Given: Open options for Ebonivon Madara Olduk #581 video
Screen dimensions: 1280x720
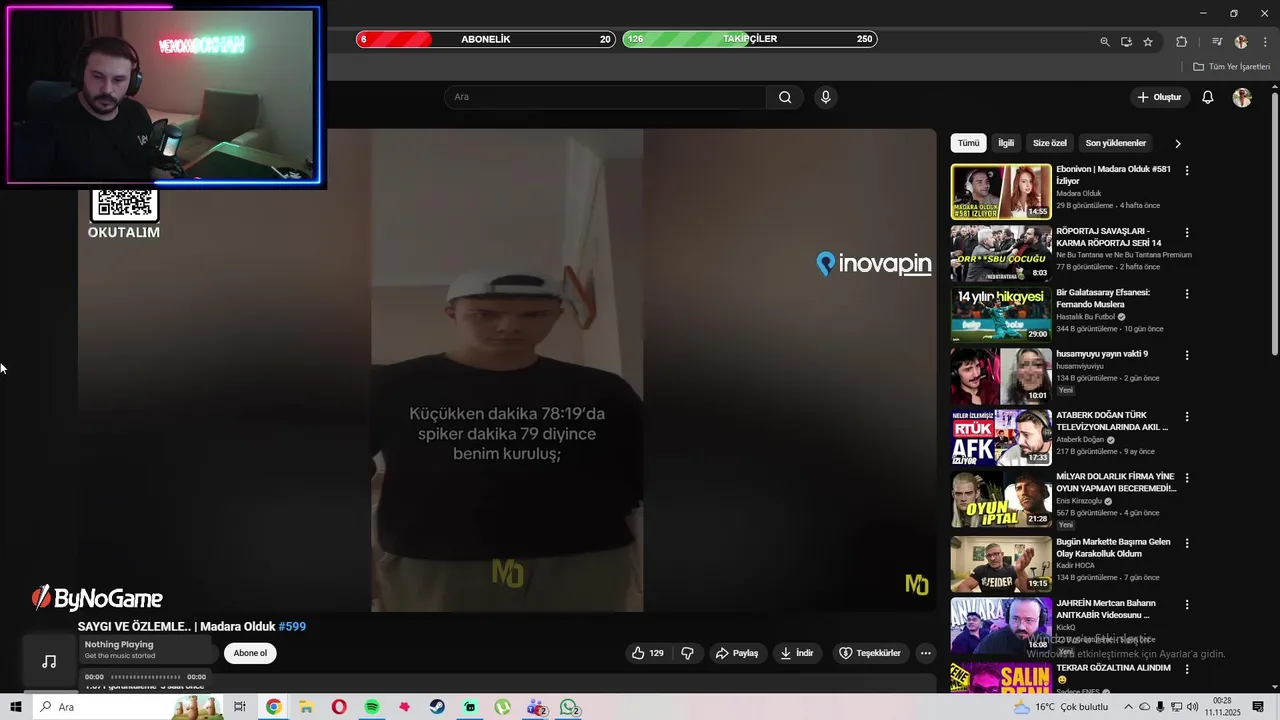Looking at the screenshot, I should click(1187, 171).
